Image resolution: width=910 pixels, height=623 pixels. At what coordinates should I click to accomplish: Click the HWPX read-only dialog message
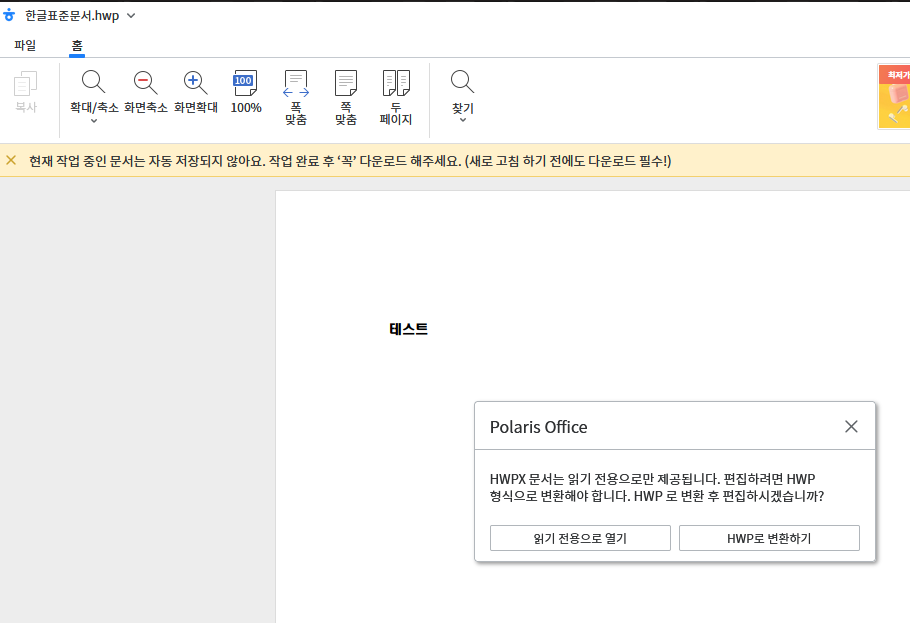click(657, 488)
